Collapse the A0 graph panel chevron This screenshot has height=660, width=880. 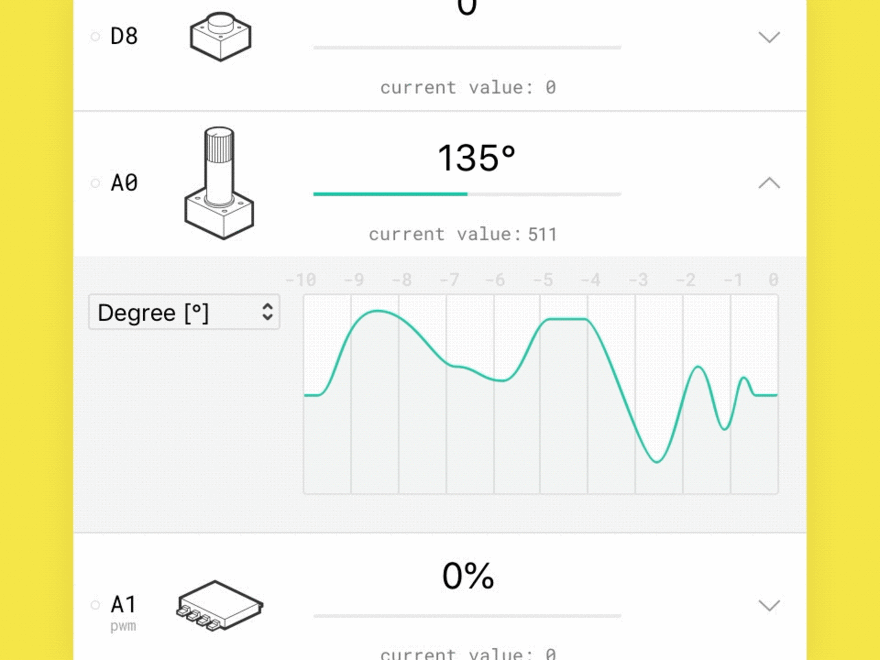(768, 183)
